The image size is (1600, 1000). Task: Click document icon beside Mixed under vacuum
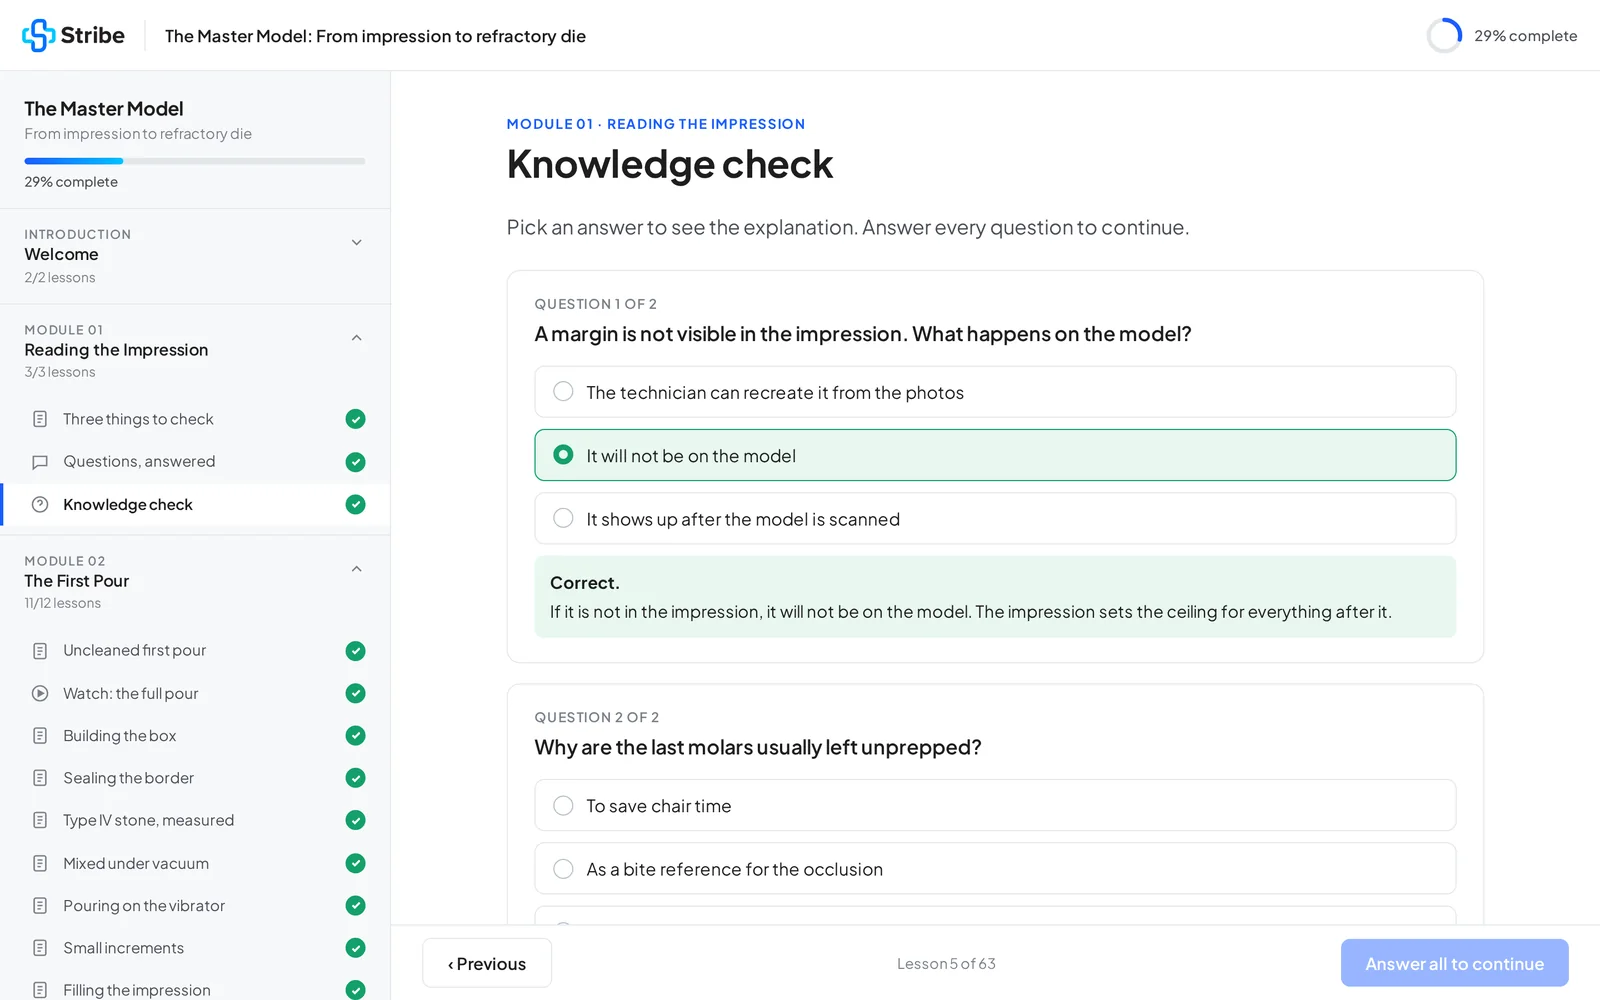[x=40, y=863]
